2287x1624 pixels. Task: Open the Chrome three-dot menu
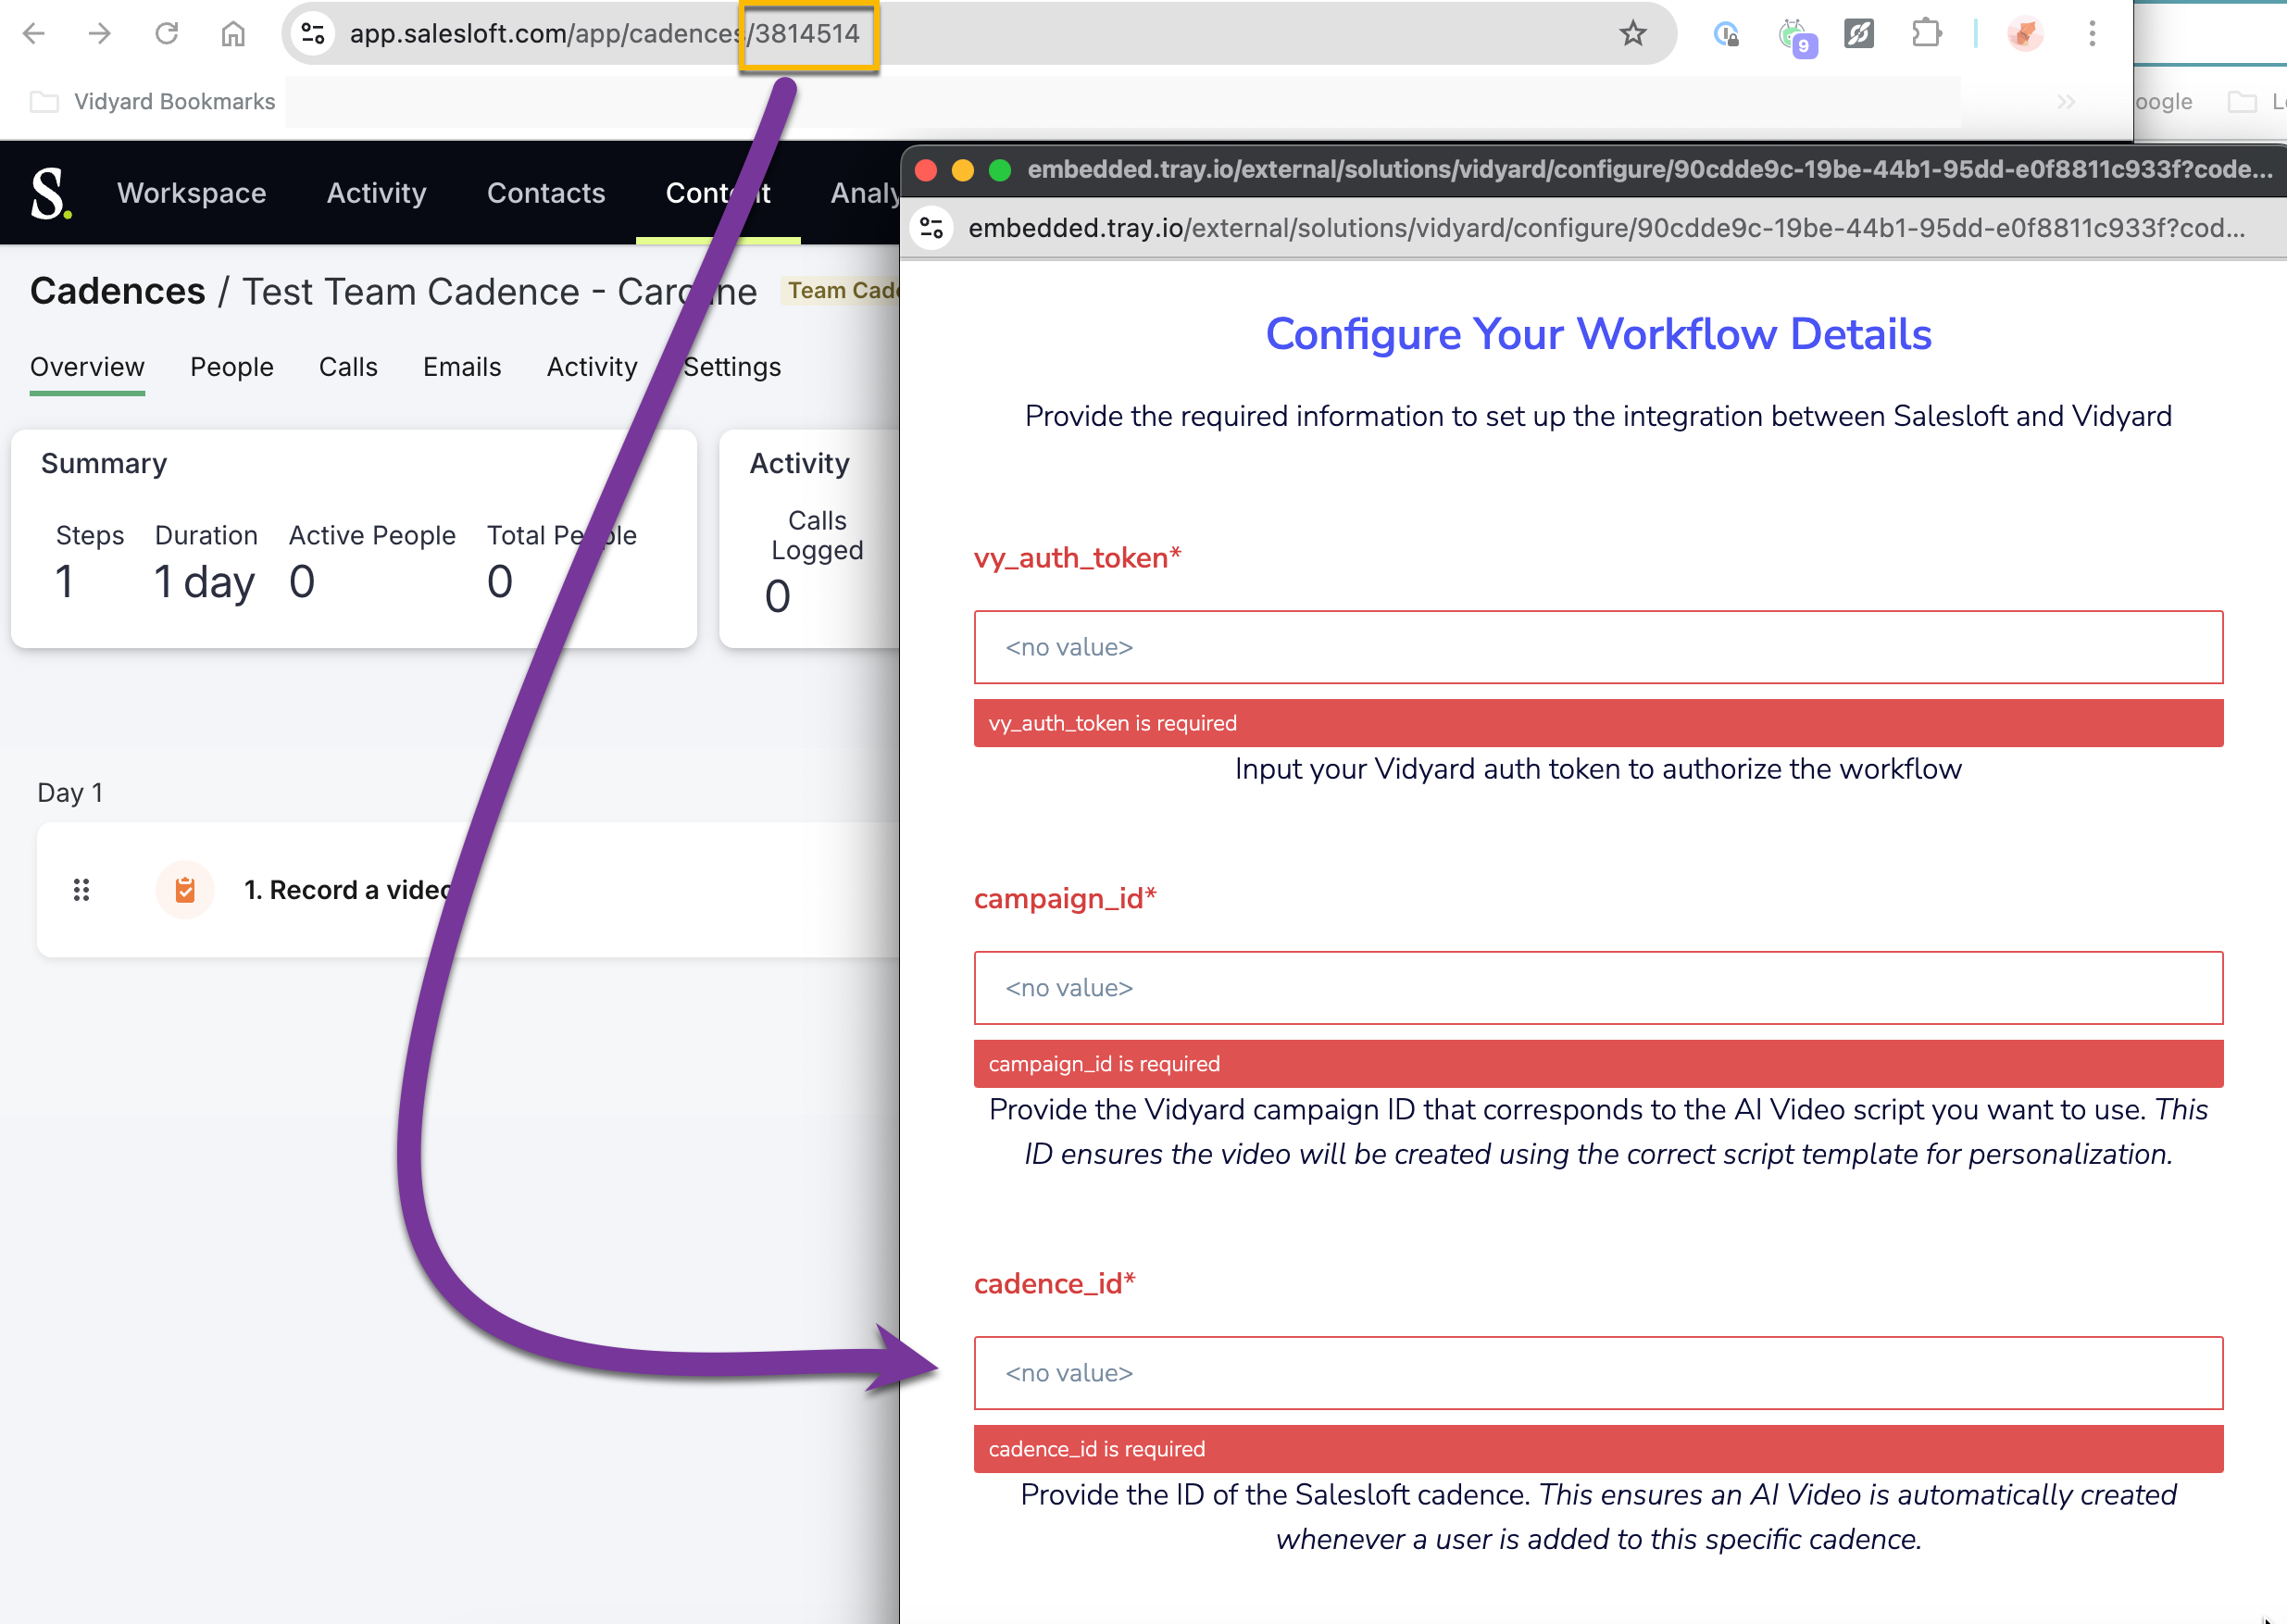(2092, 34)
